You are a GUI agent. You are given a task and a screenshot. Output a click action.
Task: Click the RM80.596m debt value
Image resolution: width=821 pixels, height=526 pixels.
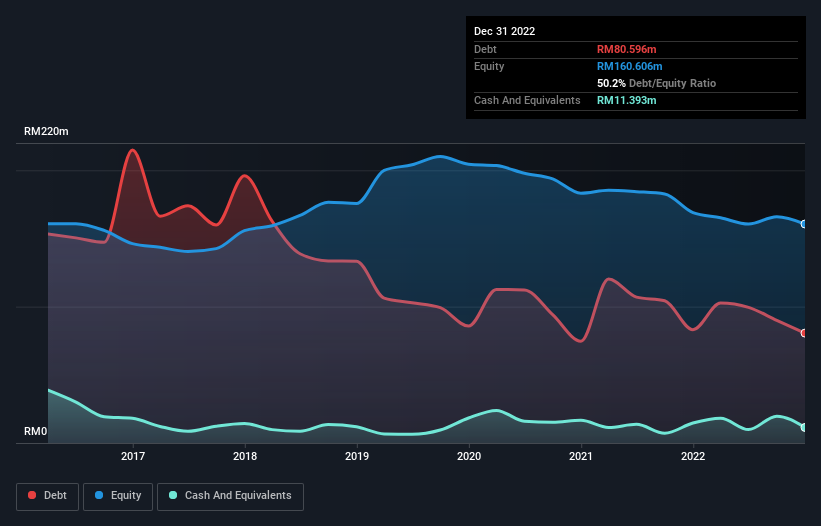click(626, 49)
